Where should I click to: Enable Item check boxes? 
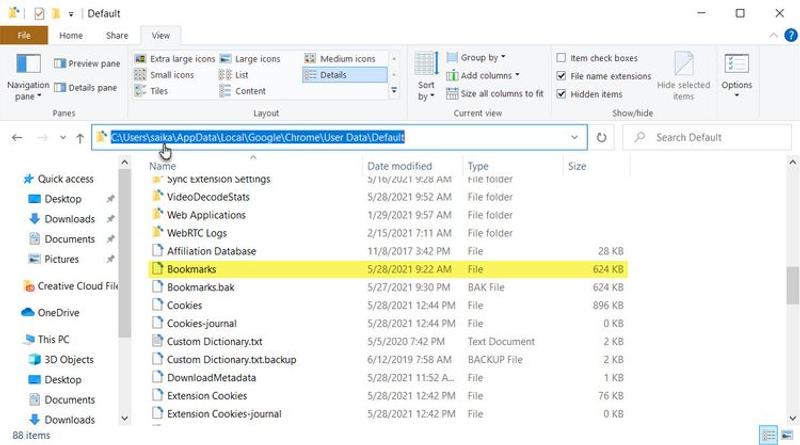[x=561, y=58]
